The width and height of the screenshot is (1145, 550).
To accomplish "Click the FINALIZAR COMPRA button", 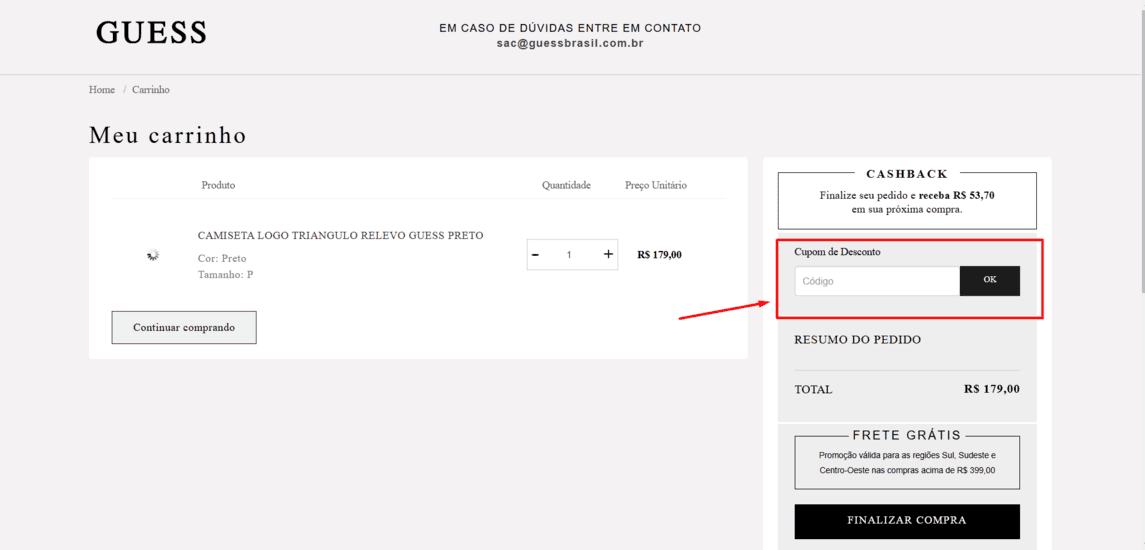I will (907, 521).
